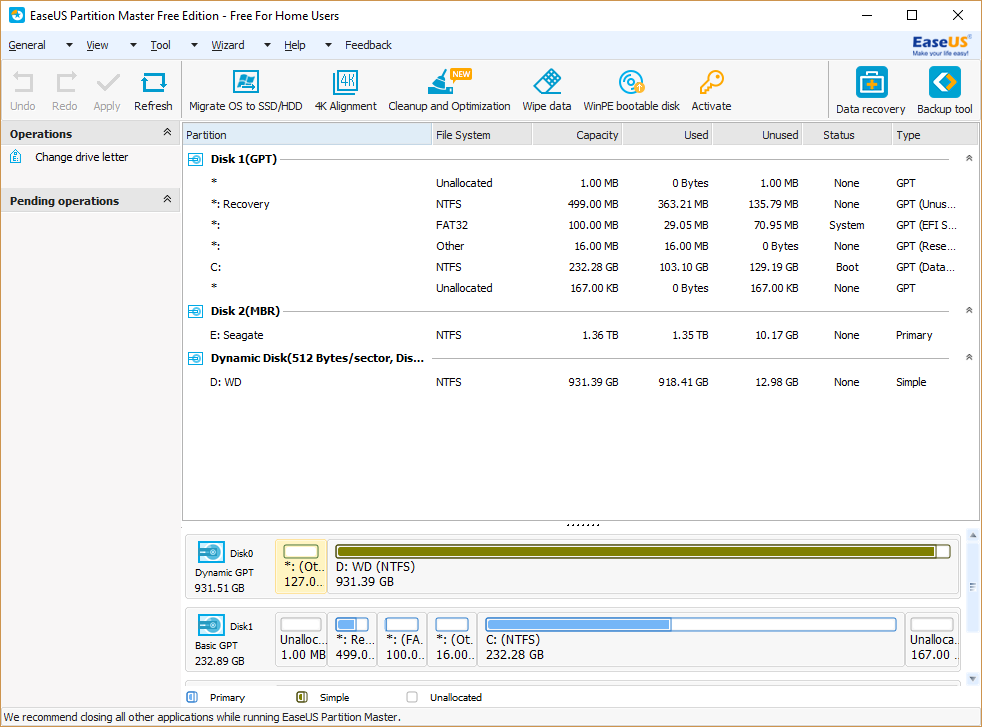
Task: Collapse the Disk 1(GPT) group
Action: 969,158
